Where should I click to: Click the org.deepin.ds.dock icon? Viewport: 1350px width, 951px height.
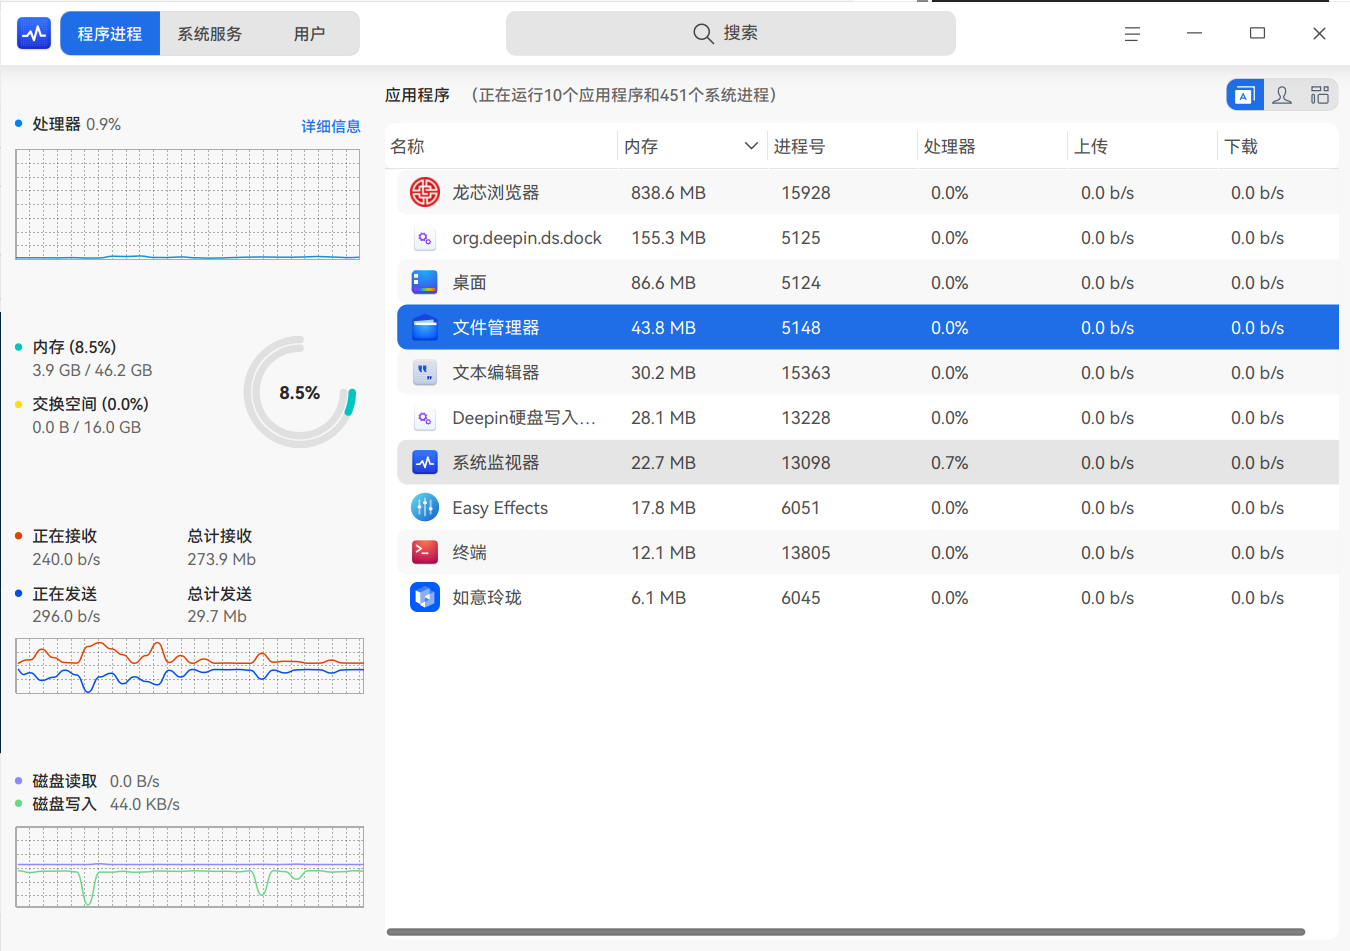[x=425, y=238]
